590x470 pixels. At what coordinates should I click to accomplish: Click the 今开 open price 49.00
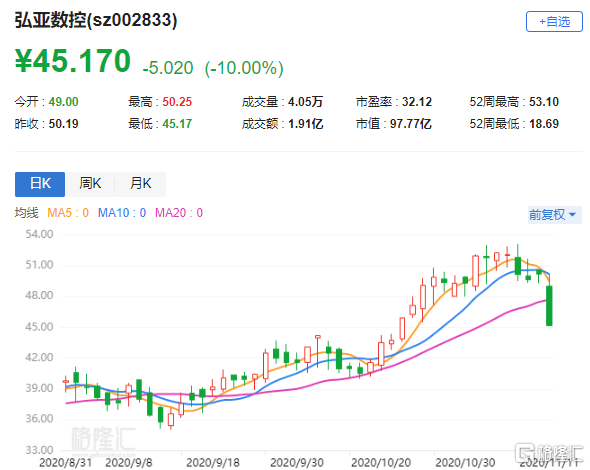64,102
